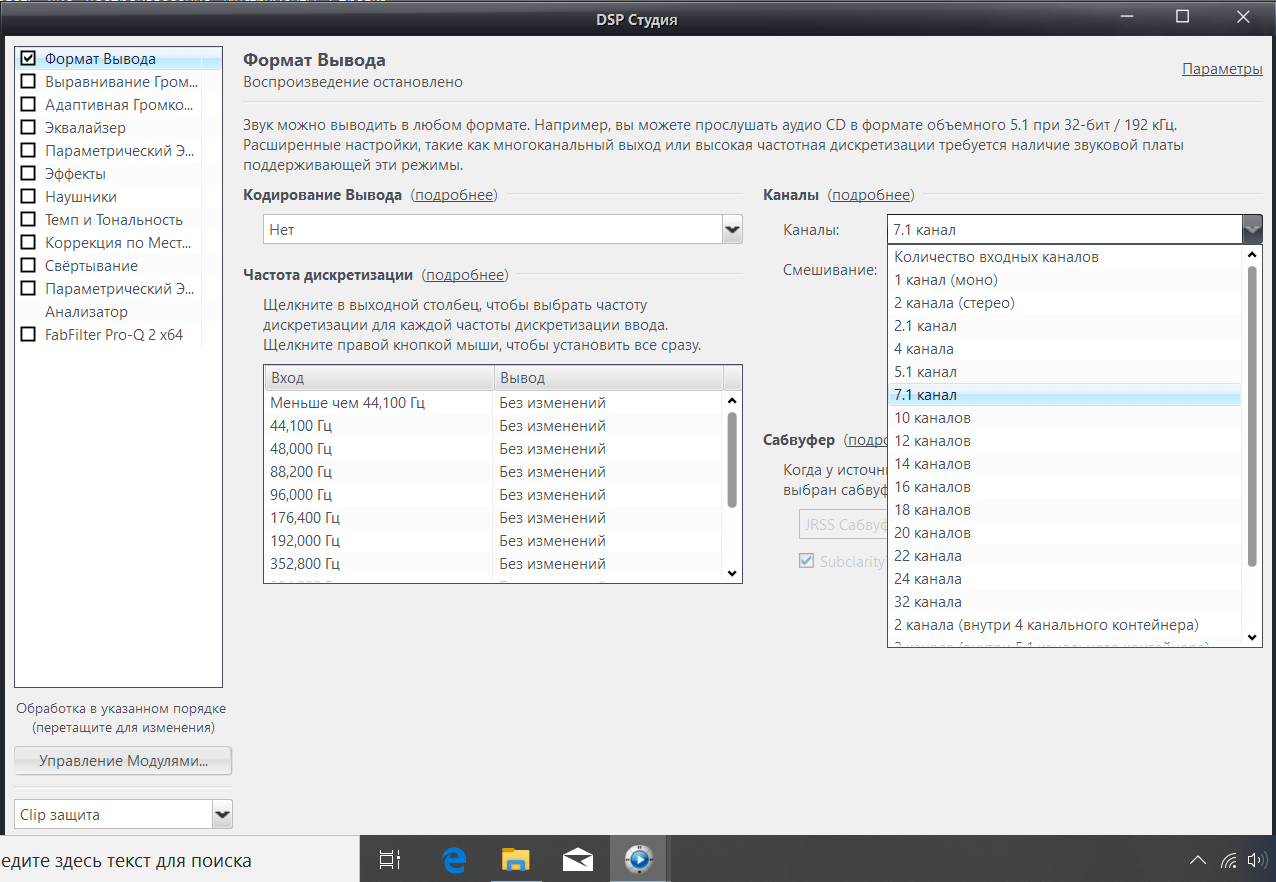This screenshot has height=882, width=1276.
Task: Click Без изменений output for 88,200 Гц
Action: [553, 472]
